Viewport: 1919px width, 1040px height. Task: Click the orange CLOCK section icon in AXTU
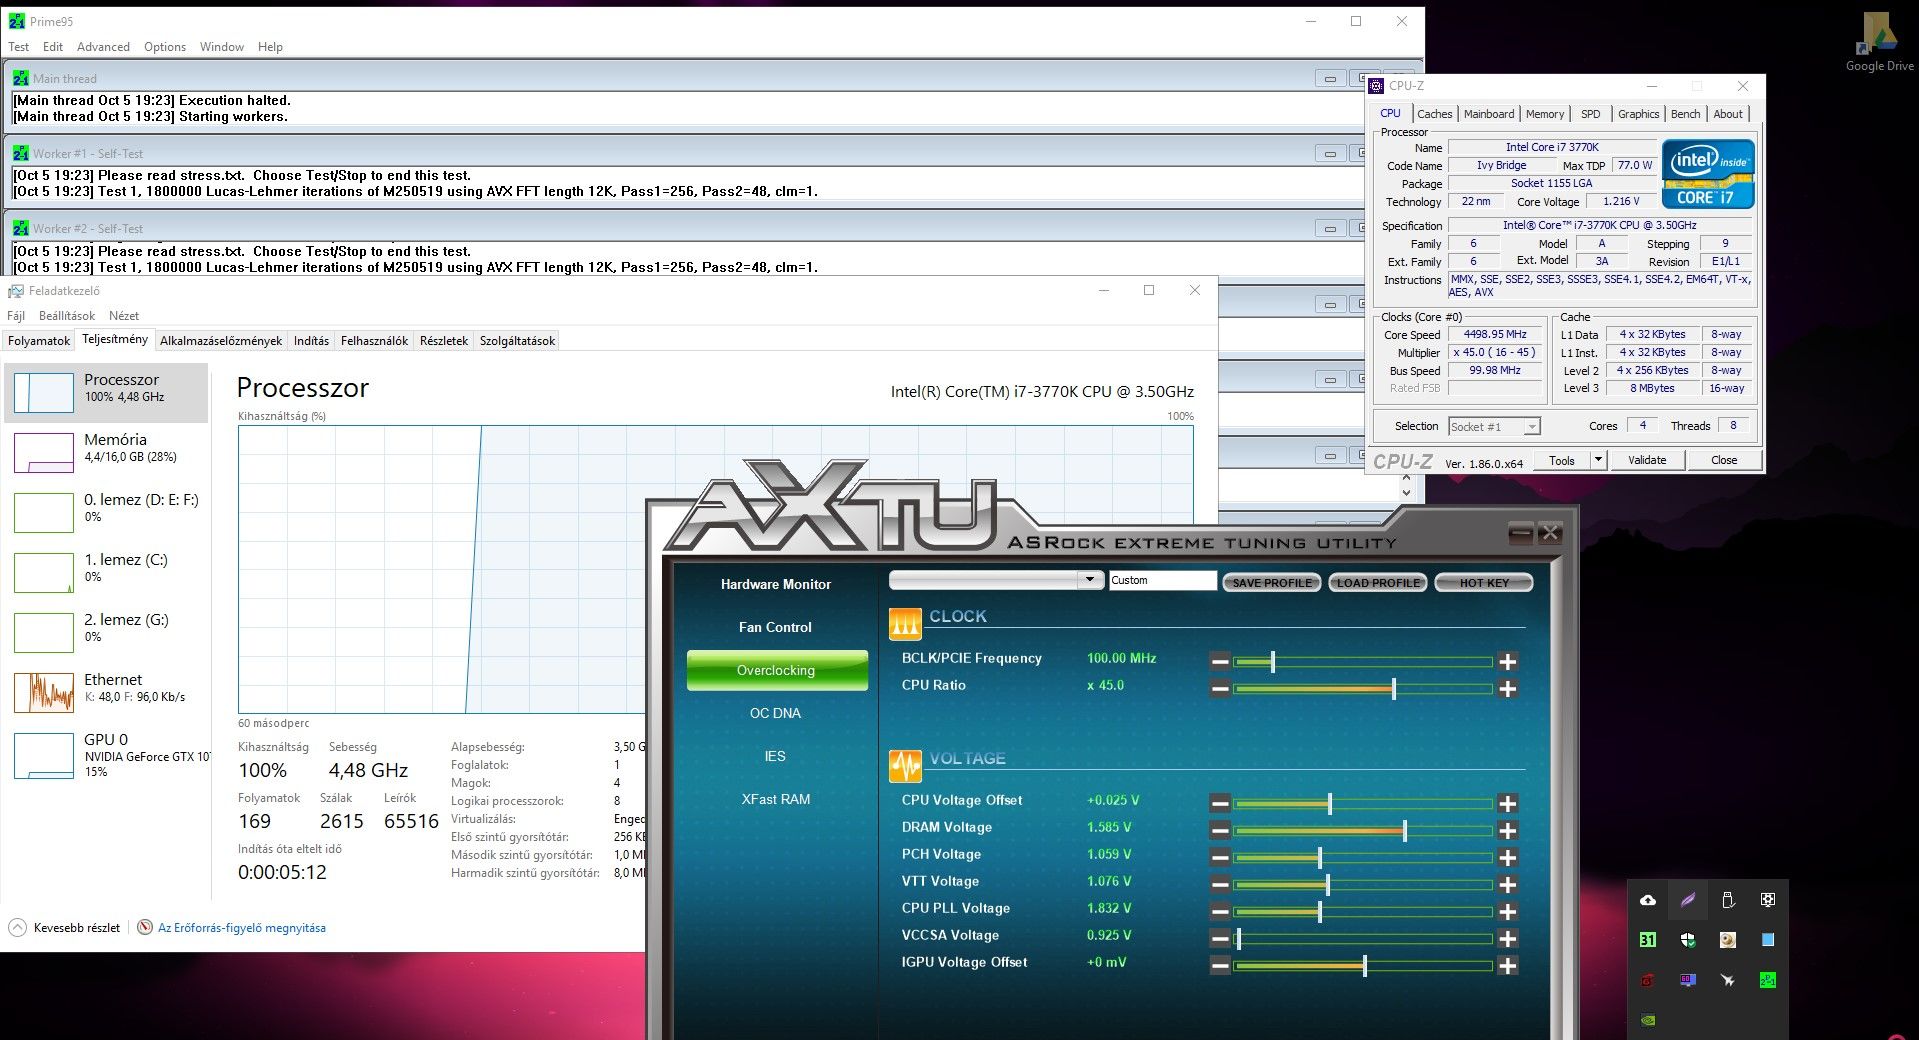click(905, 623)
